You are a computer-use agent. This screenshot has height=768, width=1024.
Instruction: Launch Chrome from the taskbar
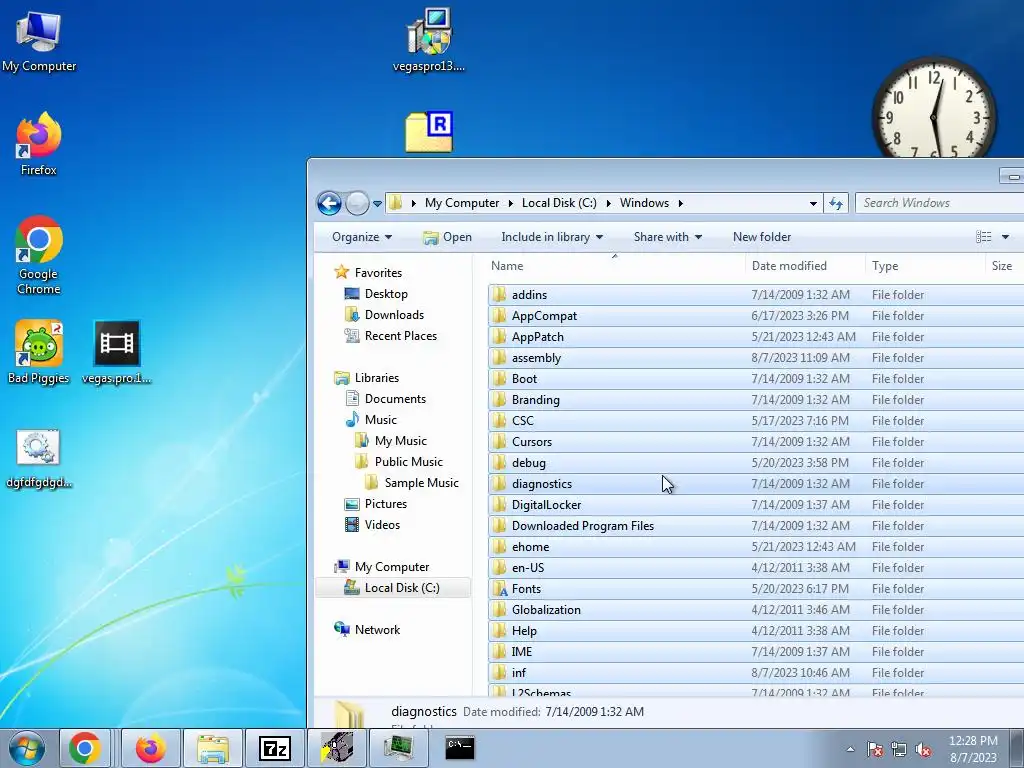85,748
